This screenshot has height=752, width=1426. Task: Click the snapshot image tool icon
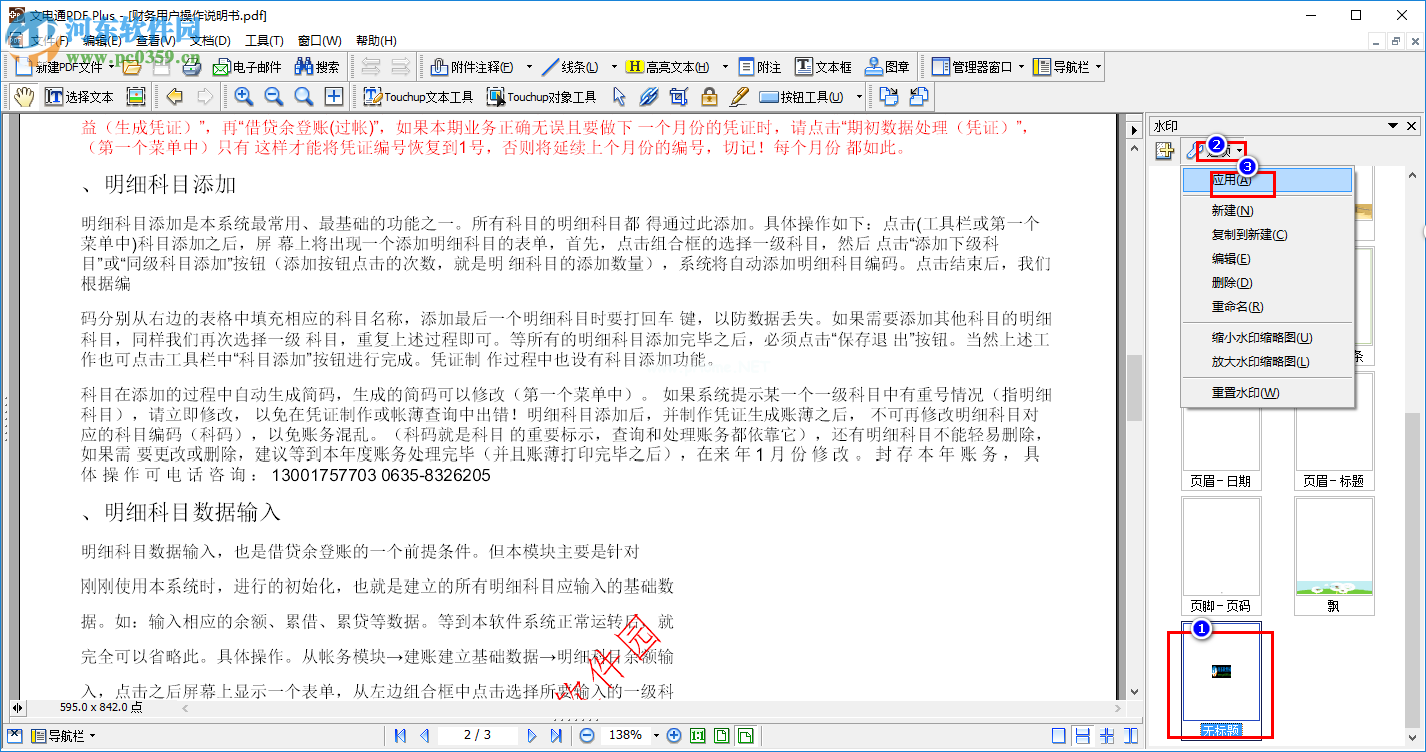pos(136,97)
